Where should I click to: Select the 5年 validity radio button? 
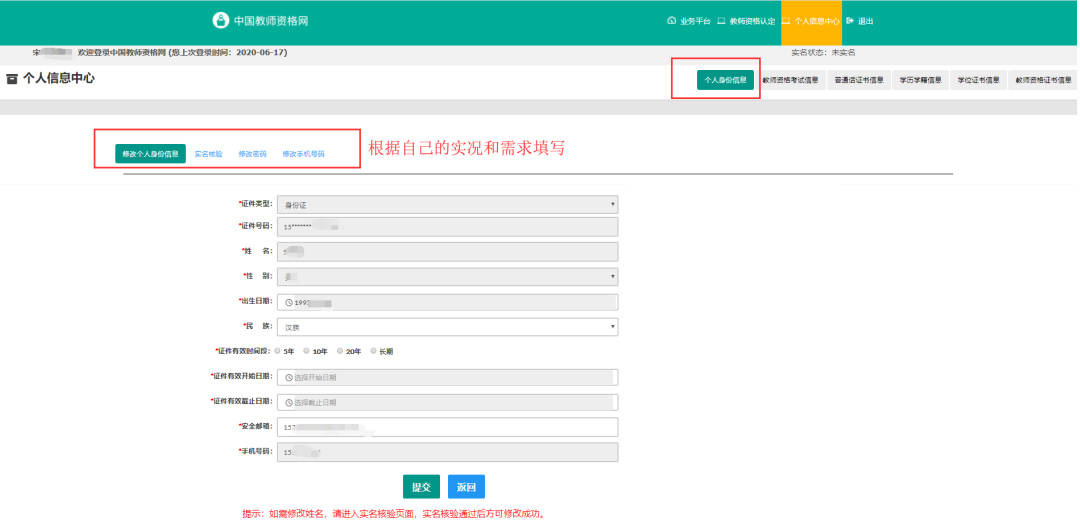[x=278, y=351]
